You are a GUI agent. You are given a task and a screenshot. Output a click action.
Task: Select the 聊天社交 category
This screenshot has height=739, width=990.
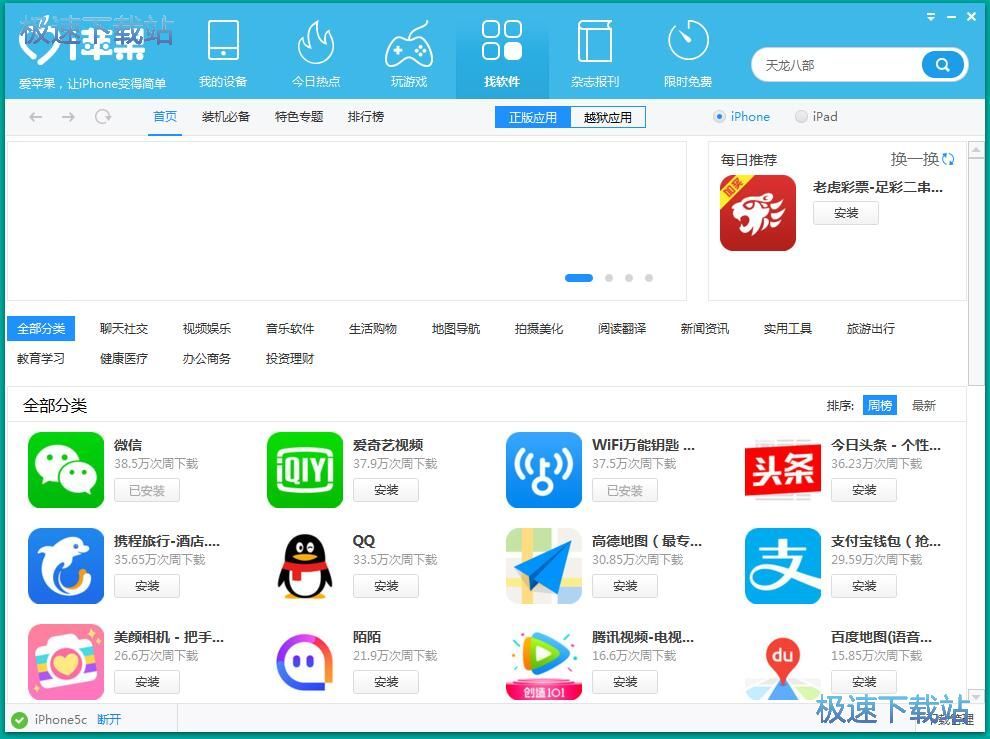point(124,328)
